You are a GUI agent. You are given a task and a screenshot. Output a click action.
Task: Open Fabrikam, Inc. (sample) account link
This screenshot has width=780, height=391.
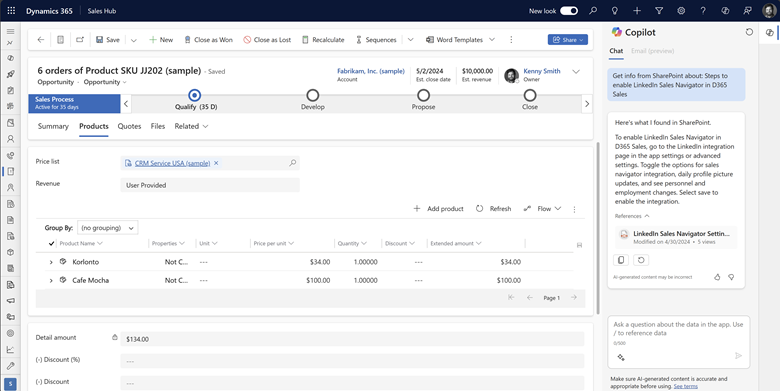tap(371, 71)
